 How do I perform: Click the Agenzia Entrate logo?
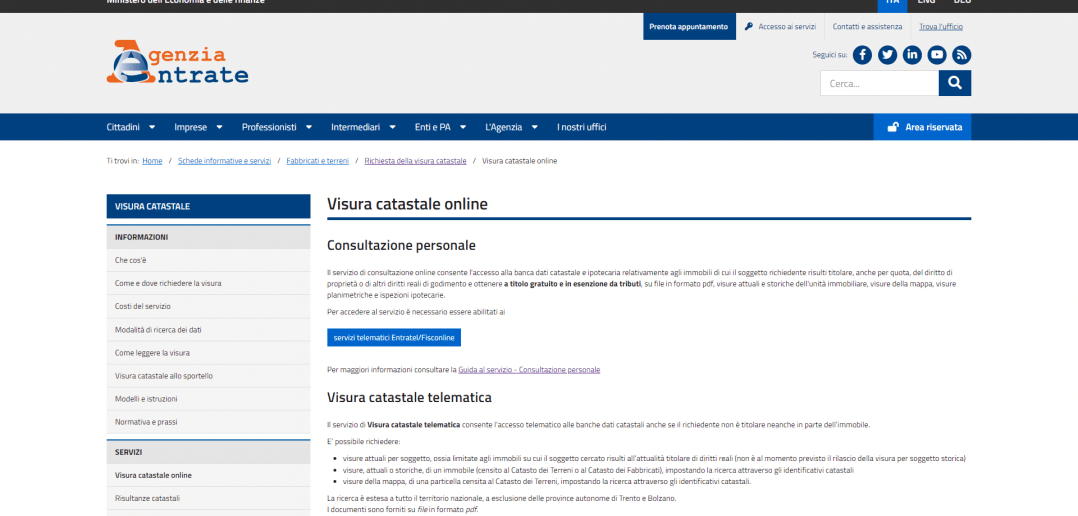(x=177, y=62)
